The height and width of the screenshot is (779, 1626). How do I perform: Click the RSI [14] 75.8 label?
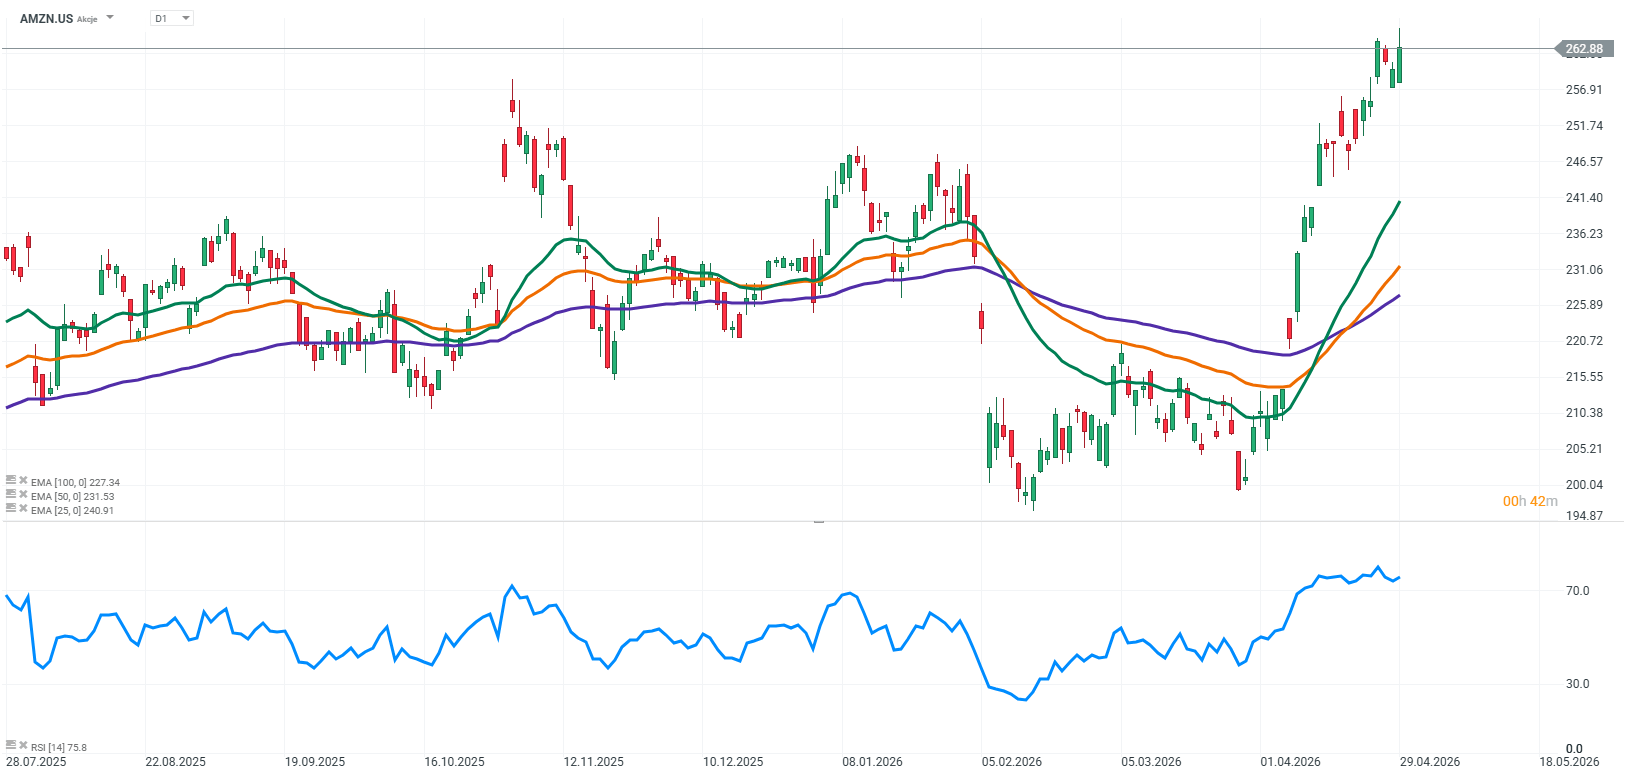tap(59, 747)
